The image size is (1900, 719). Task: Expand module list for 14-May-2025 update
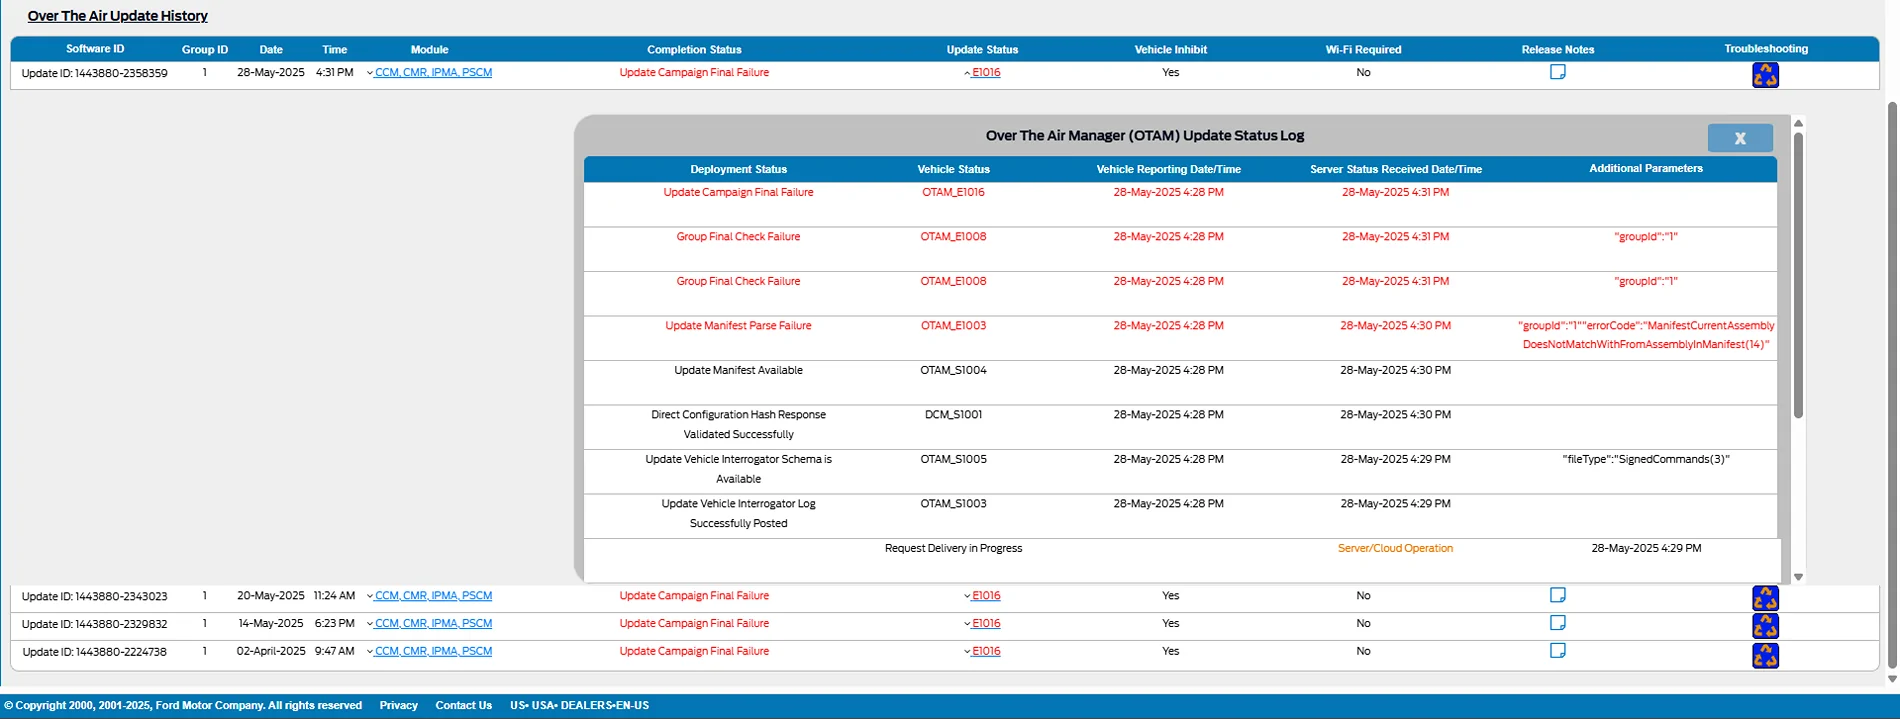click(x=429, y=623)
